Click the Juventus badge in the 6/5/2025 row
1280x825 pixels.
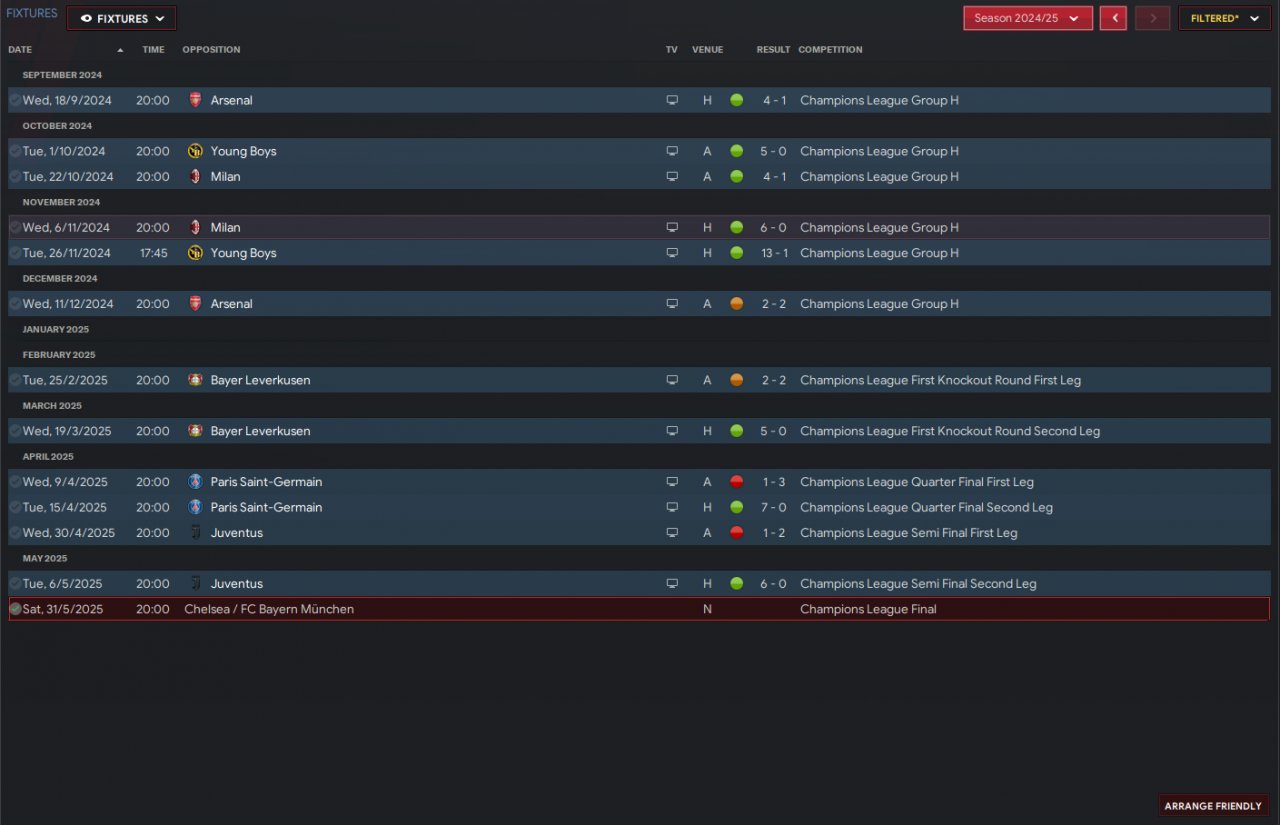195,584
